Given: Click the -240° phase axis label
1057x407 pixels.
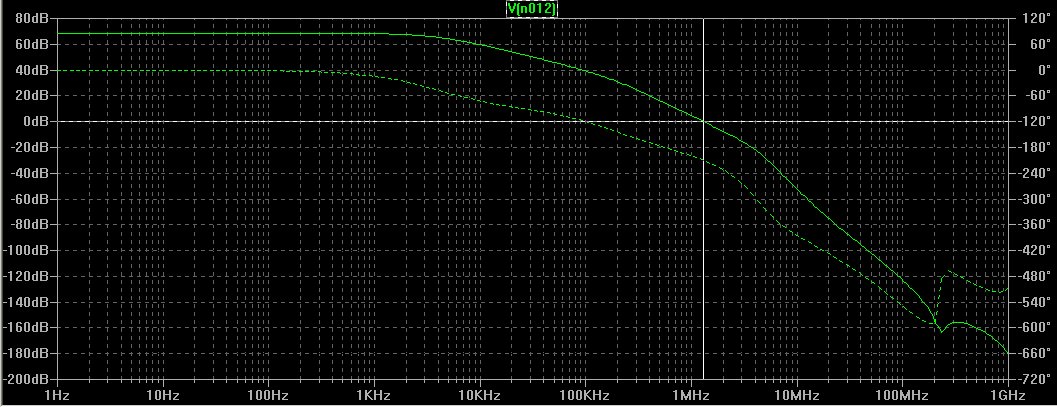Looking at the screenshot, I should click(1033, 173).
